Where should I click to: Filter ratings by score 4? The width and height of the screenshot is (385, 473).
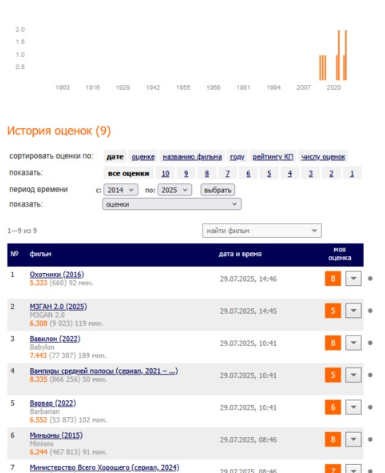point(290,173)
